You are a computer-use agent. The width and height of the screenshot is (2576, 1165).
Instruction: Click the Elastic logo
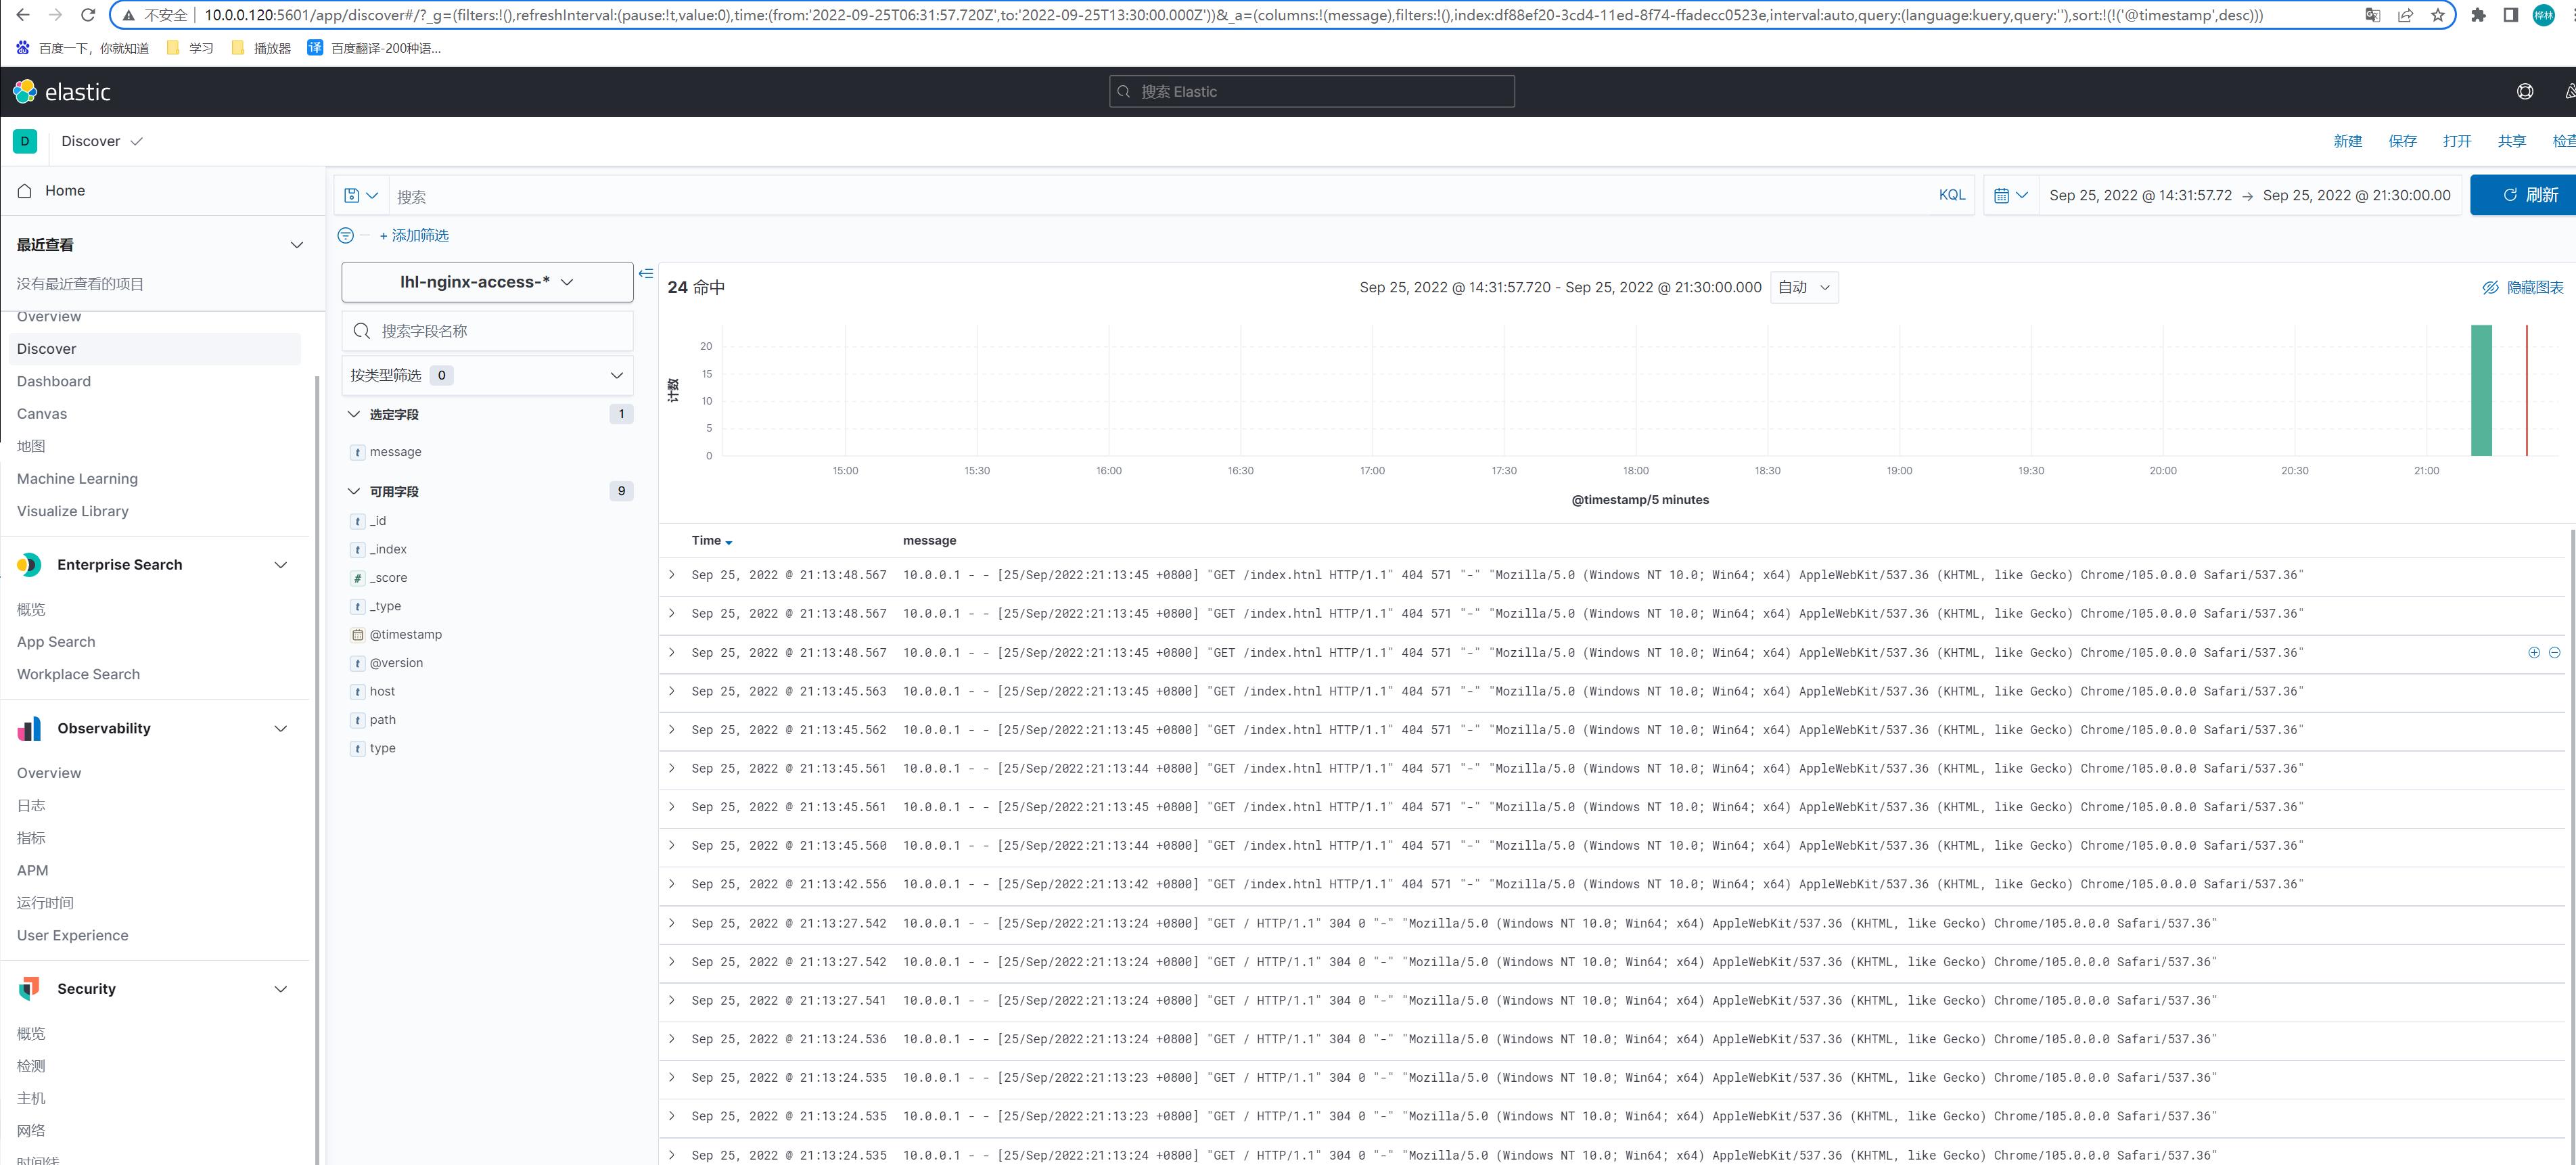click(61, 92)
